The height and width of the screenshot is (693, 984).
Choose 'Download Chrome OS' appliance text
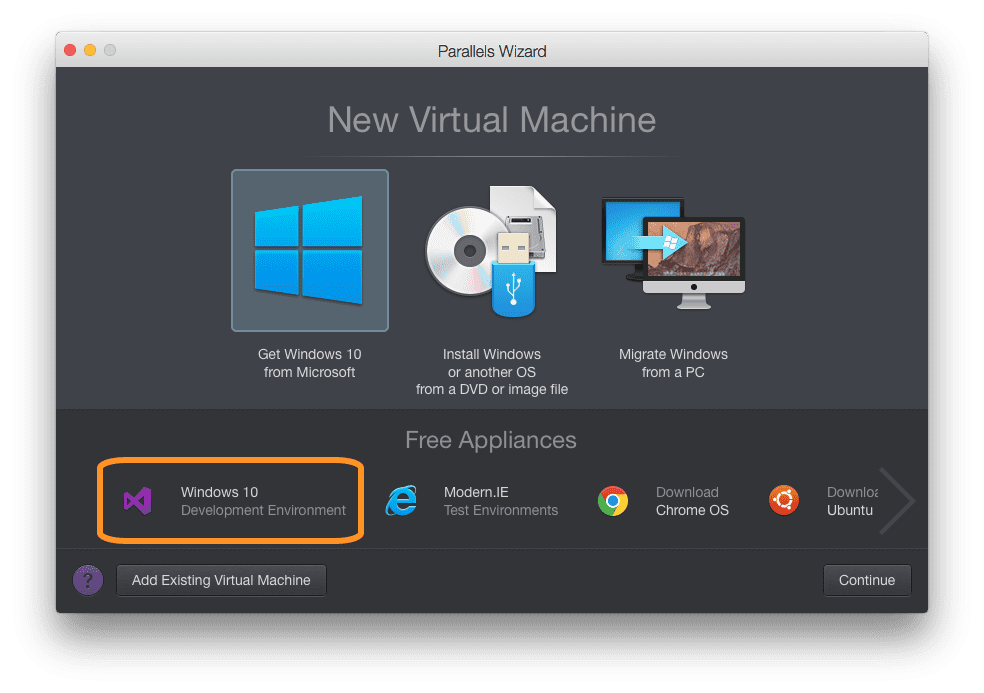(692, 501)
